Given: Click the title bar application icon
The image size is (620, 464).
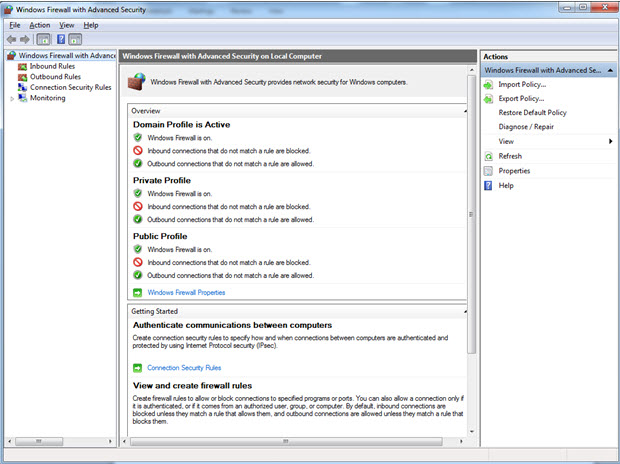Looking at the screenshot, I should click(x=8, y=9).
